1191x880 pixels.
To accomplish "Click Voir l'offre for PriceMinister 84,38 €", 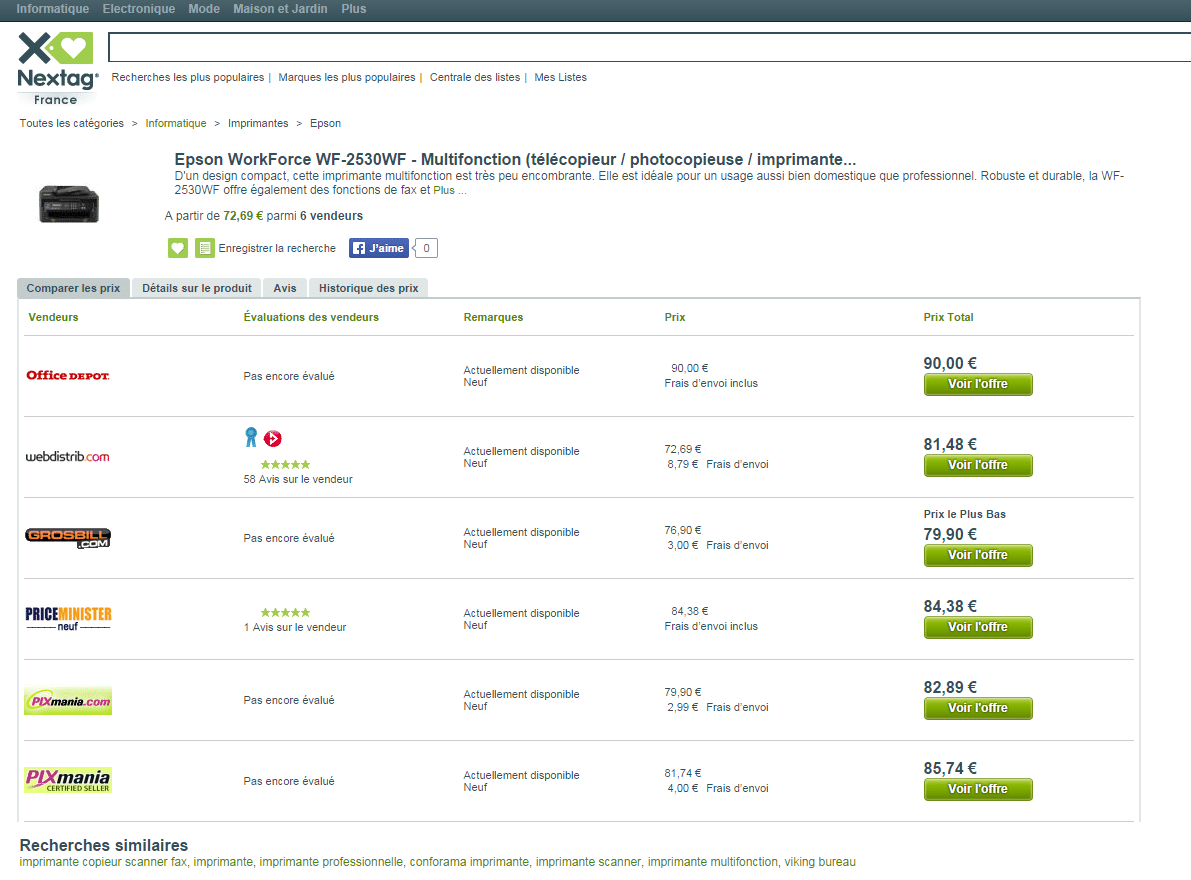I will 978,627.
